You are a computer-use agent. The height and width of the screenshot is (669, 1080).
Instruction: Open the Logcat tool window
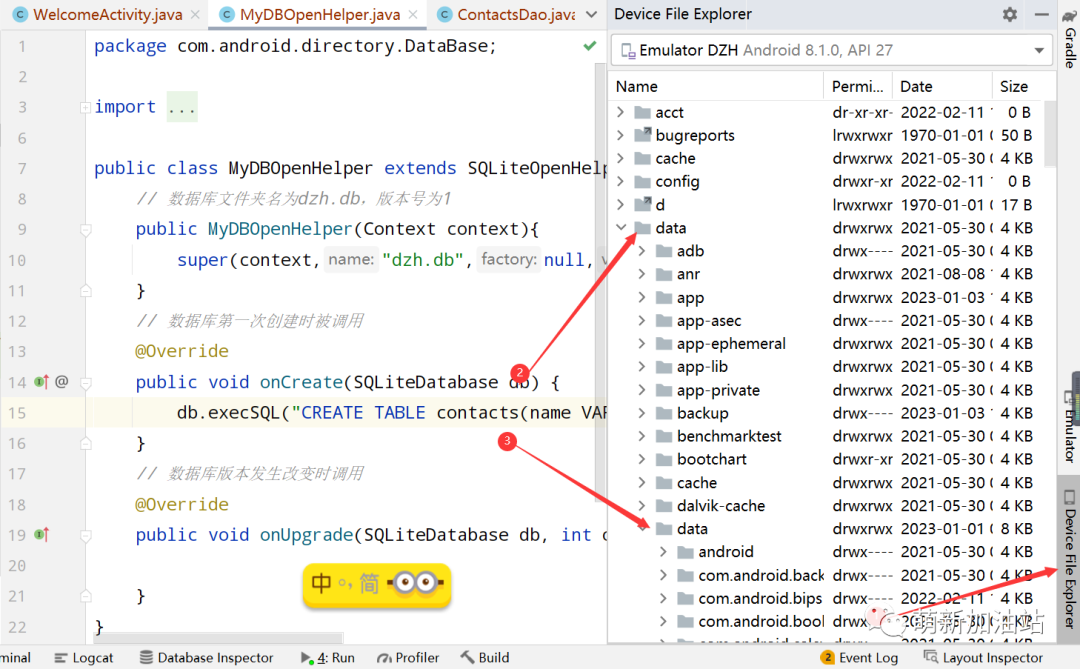[x=83, y=658]
